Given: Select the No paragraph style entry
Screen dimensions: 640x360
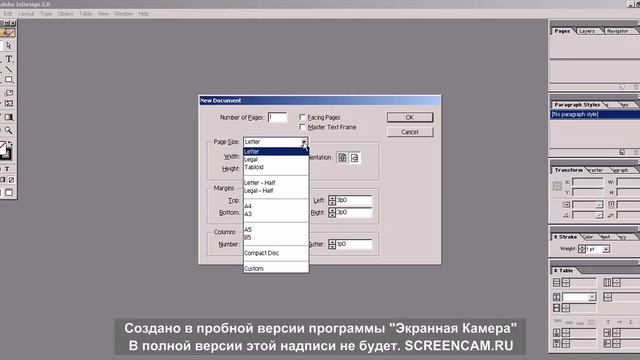Looking at the screenshot, I should coord(595,115).
